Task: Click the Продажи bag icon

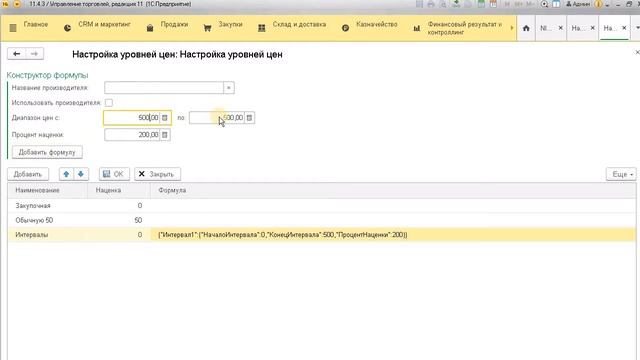Action: pos(150,28)
